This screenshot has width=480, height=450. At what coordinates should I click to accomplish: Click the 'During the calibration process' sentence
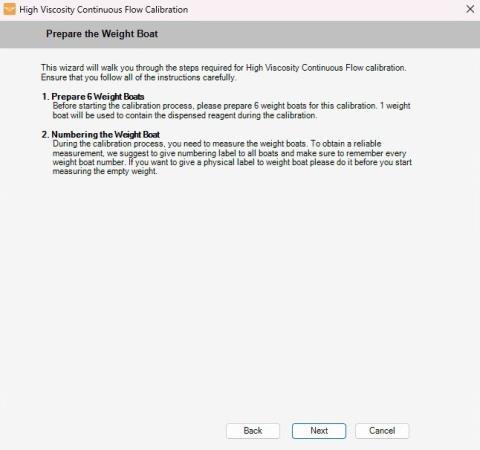[x=217, y=144]
